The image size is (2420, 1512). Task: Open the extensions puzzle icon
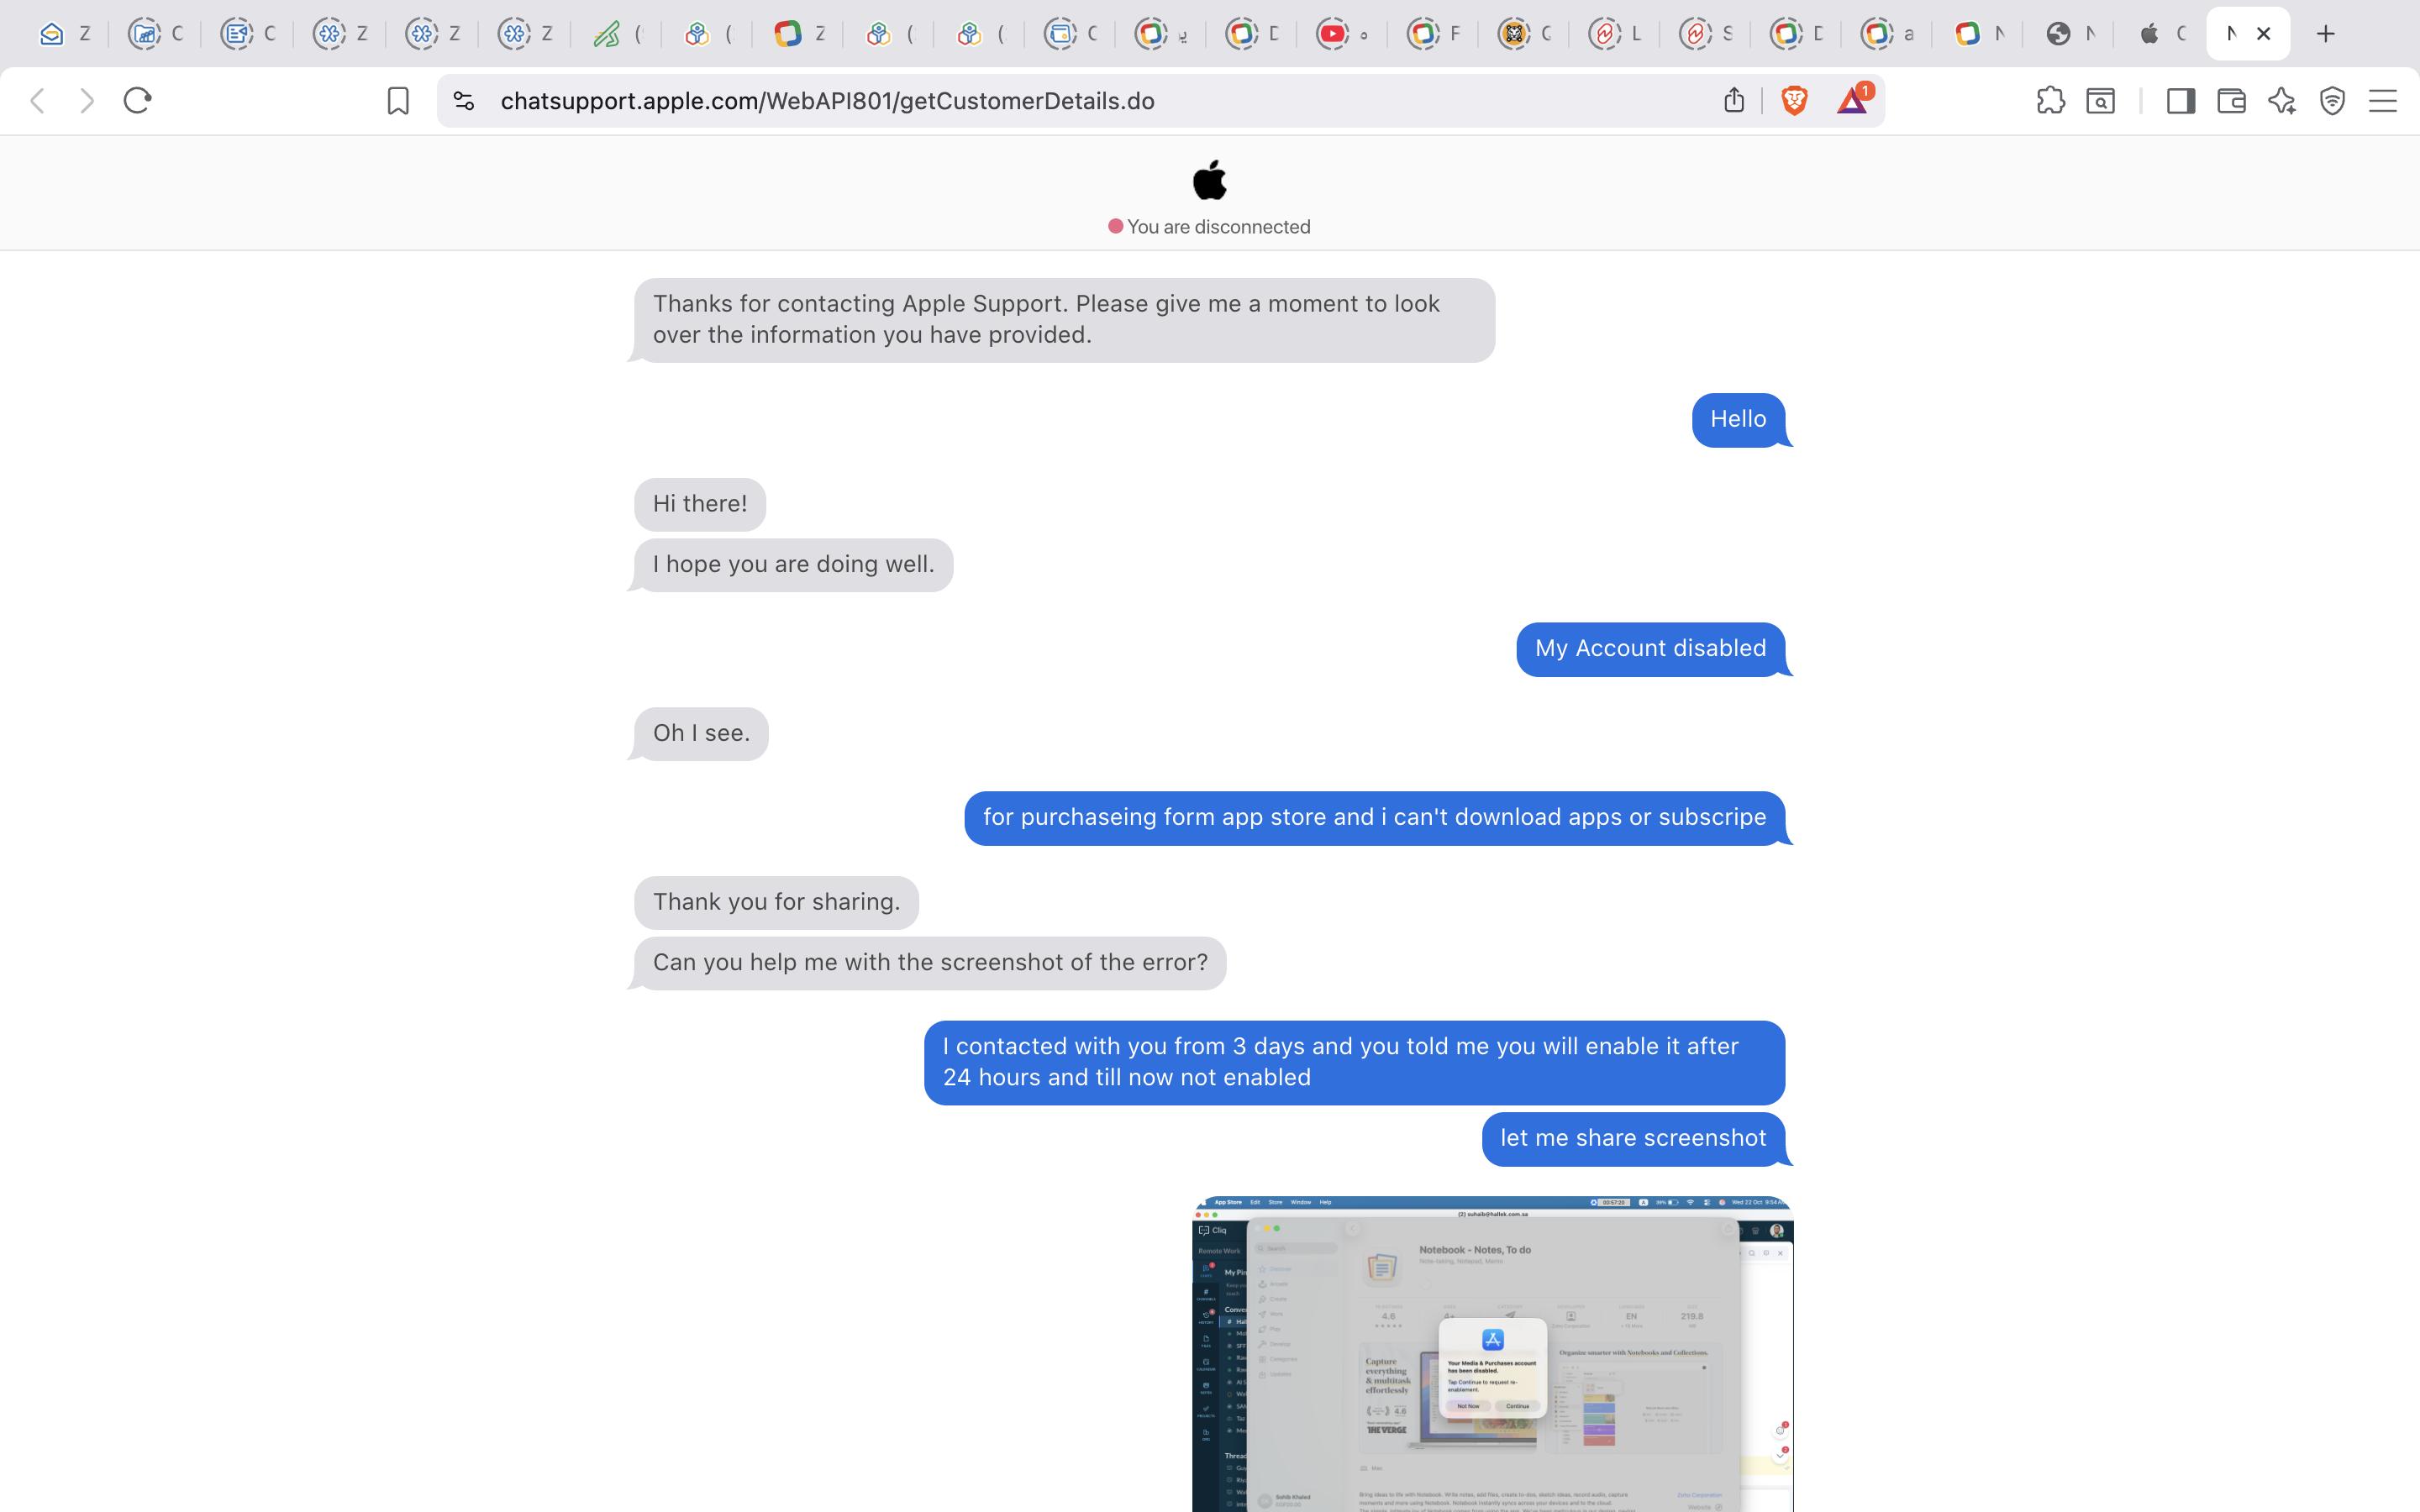coord(2050,101)
